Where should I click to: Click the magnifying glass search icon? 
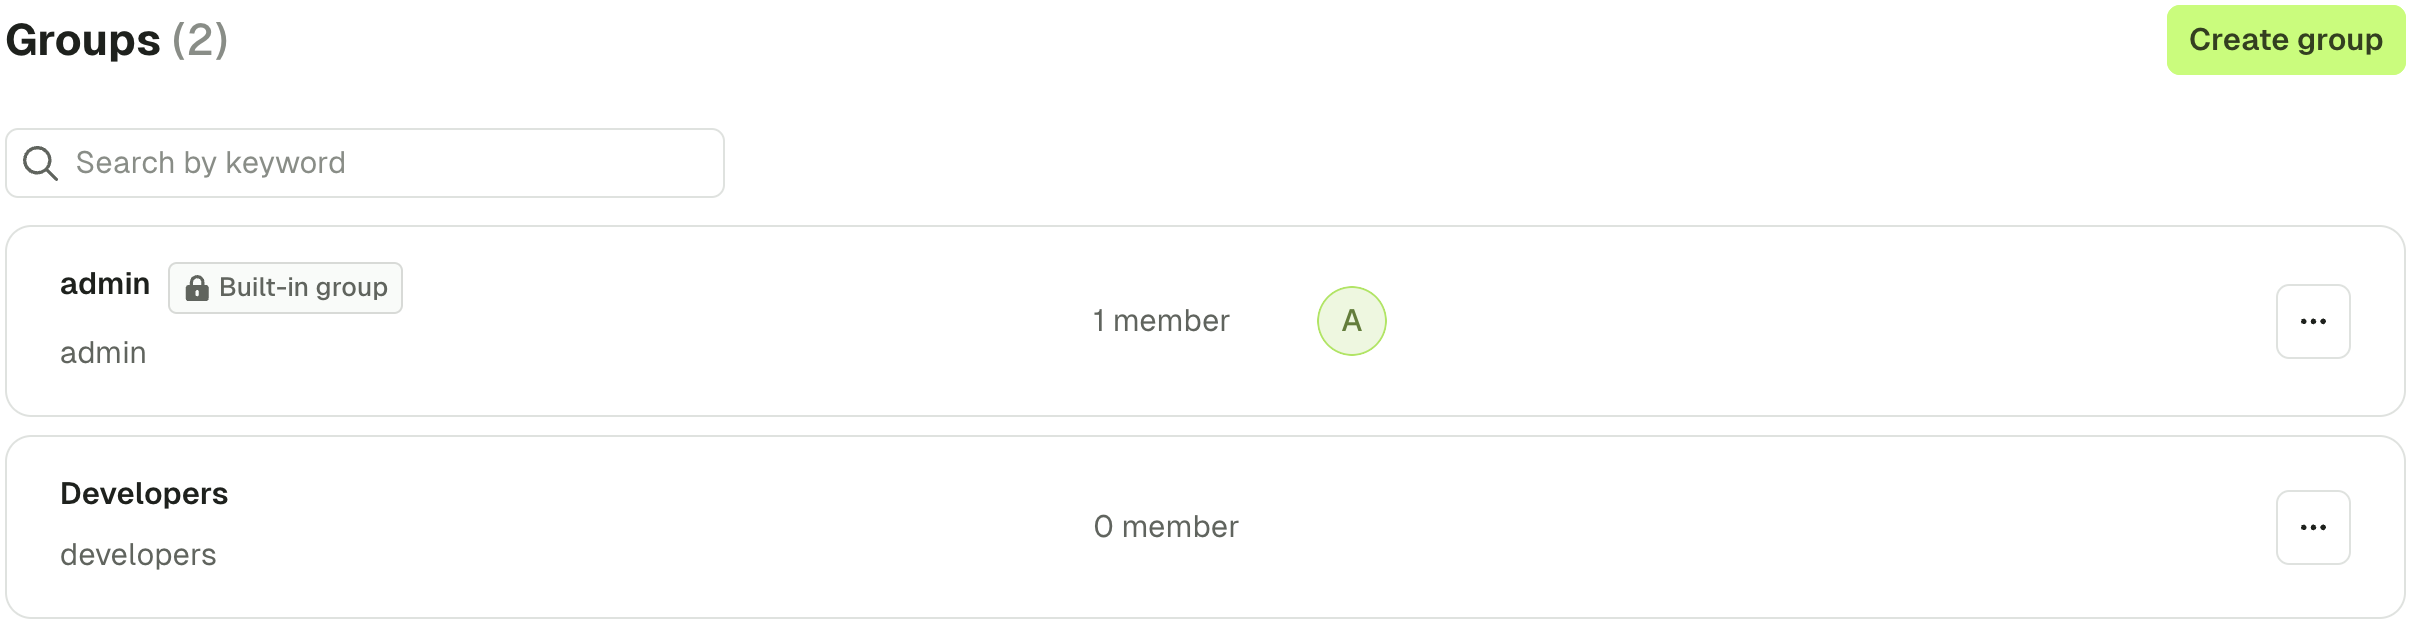pyautogui.click(x=40, y=163)
